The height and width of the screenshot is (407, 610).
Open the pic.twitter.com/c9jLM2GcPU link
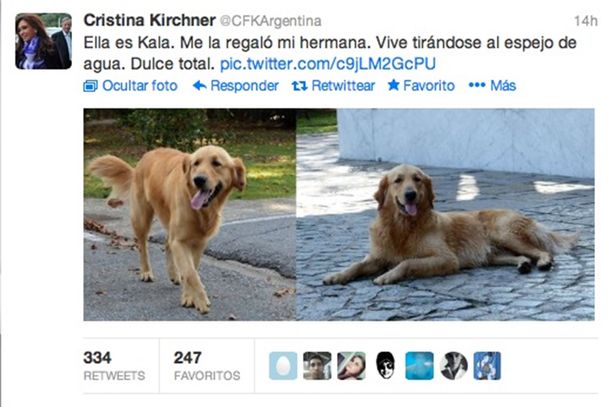328,64
